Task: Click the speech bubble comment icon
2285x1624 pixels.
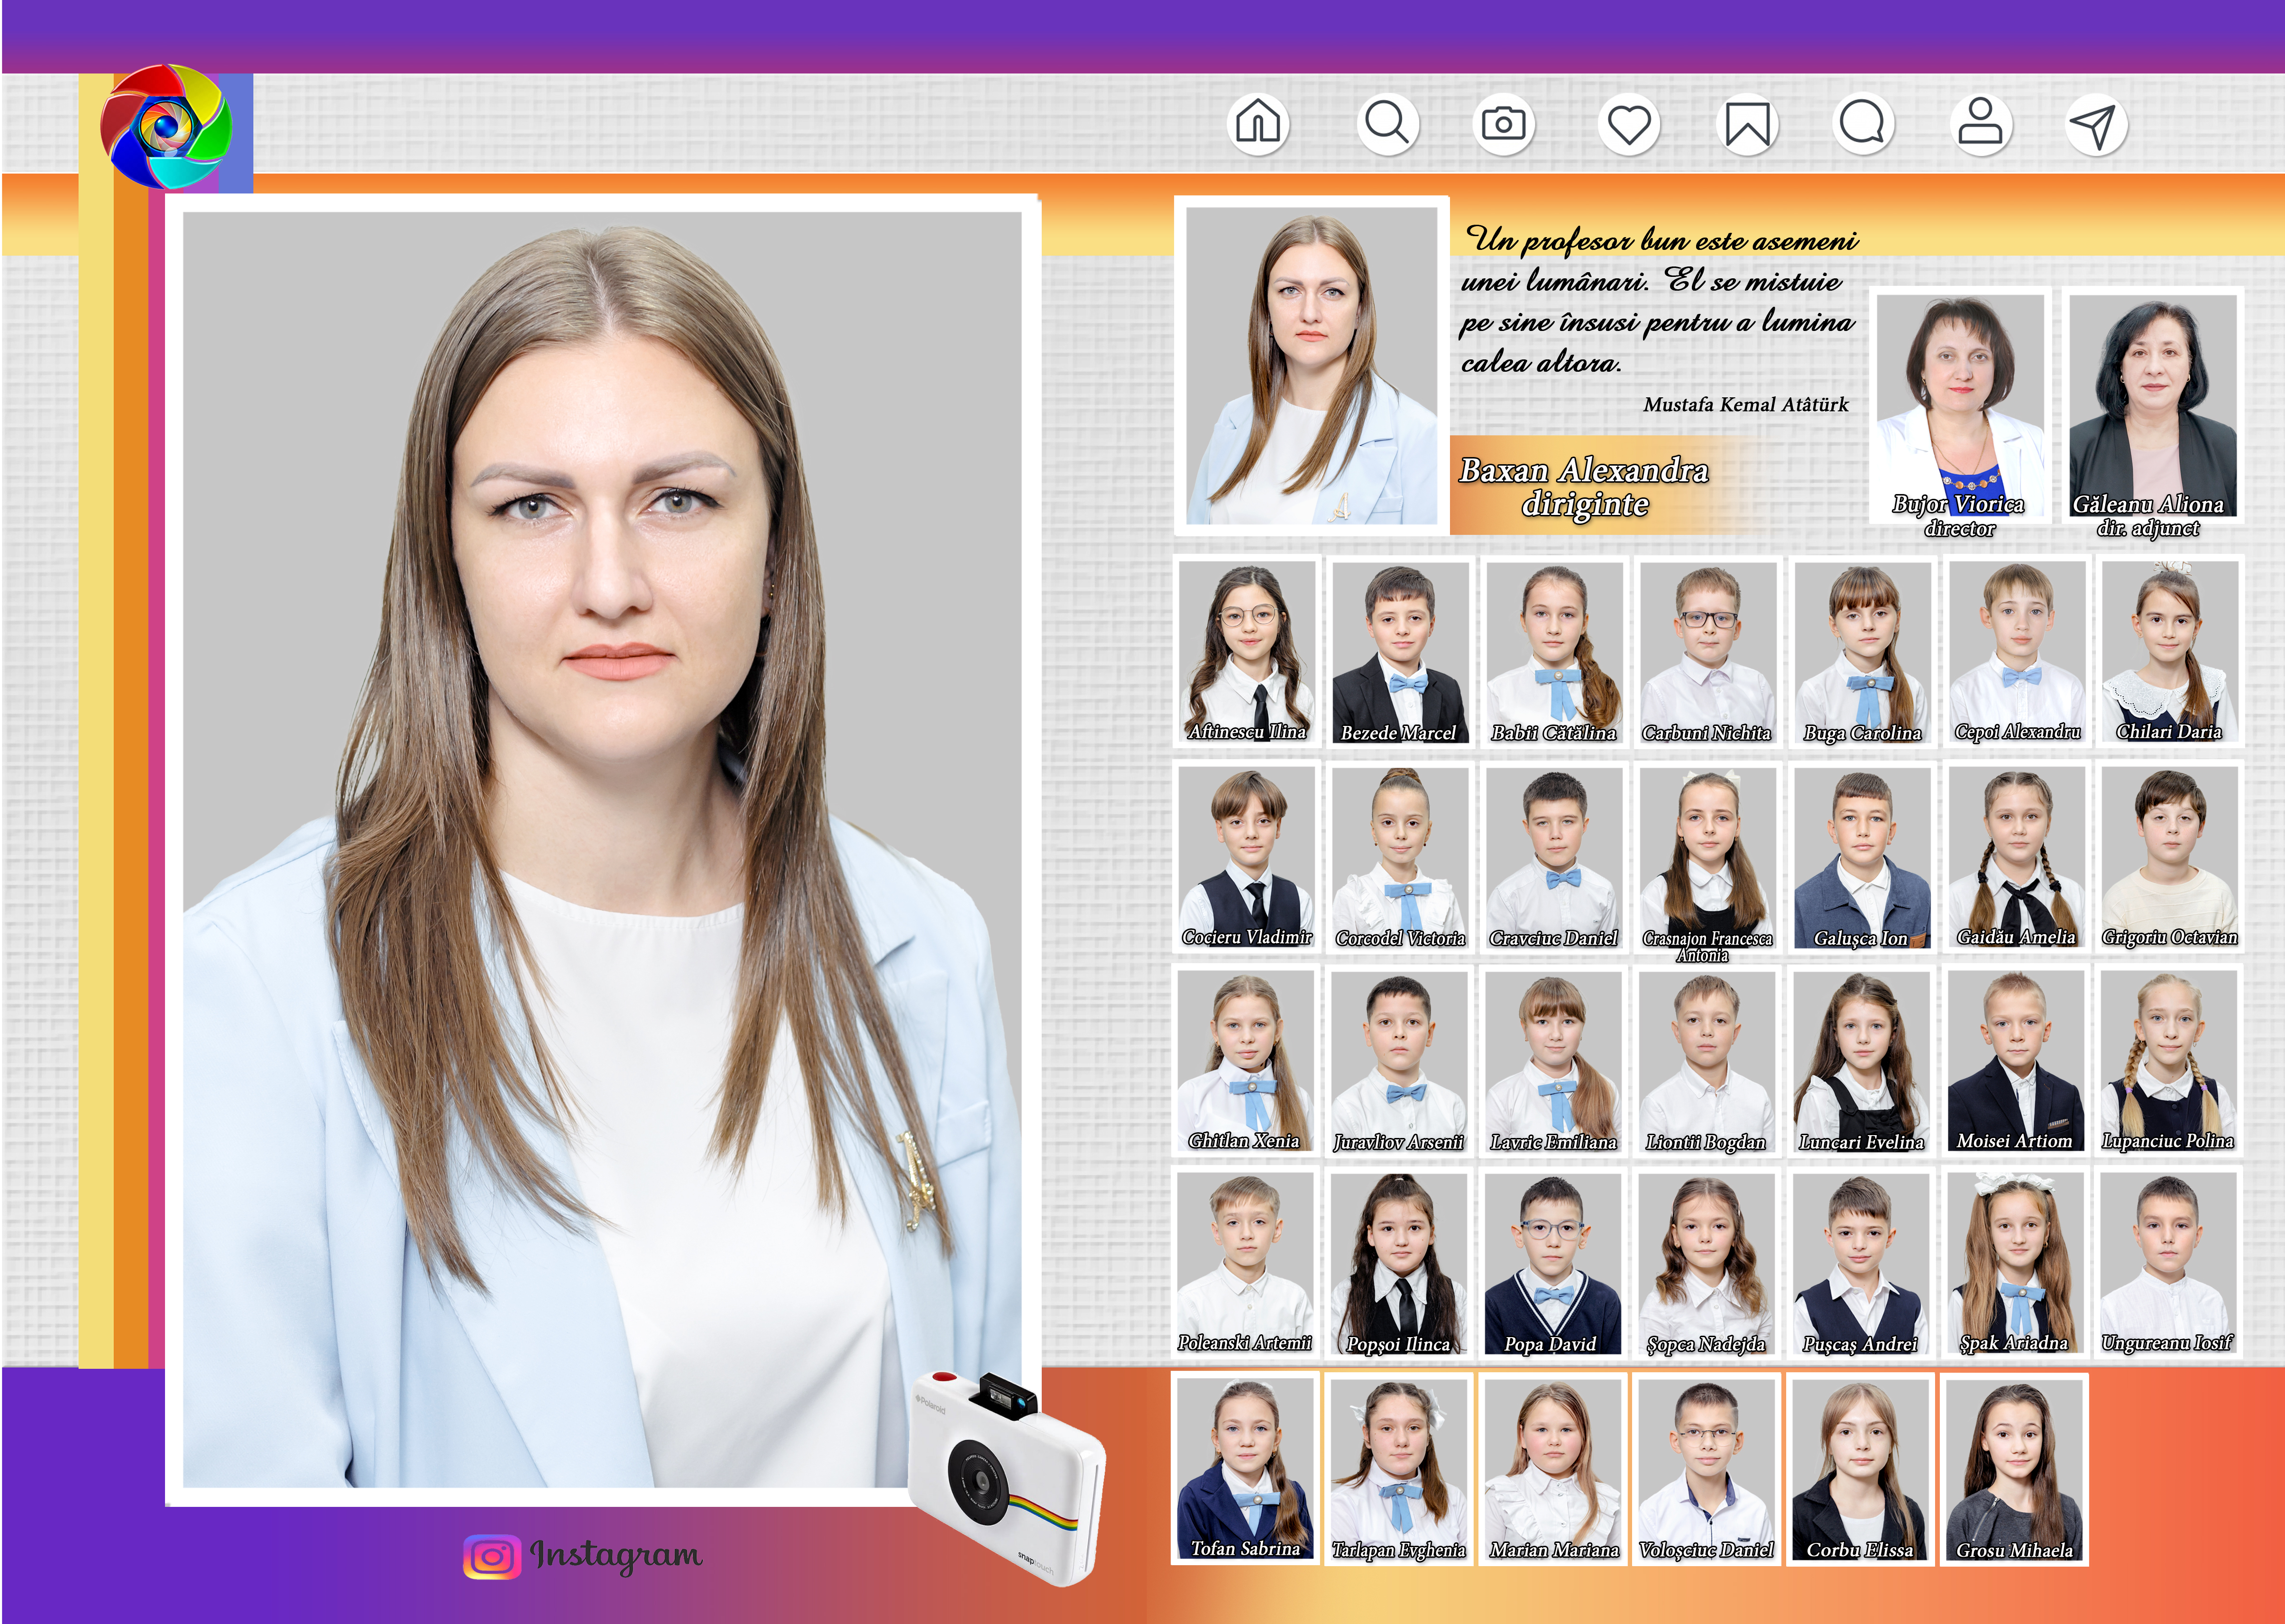Action: 1862,124
